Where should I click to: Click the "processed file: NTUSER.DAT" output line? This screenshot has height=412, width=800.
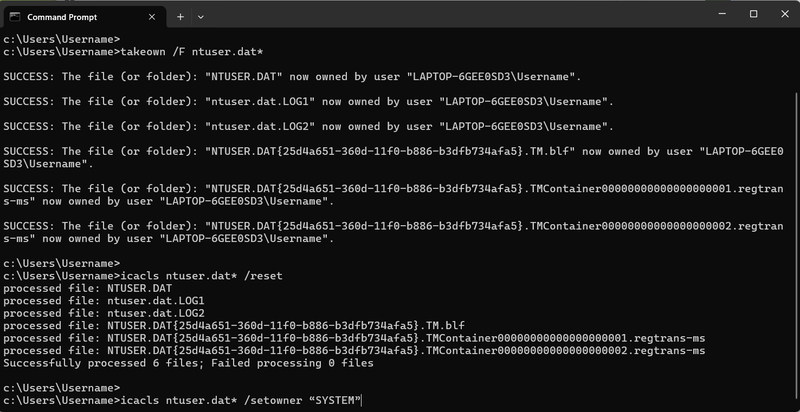point(88,288)
